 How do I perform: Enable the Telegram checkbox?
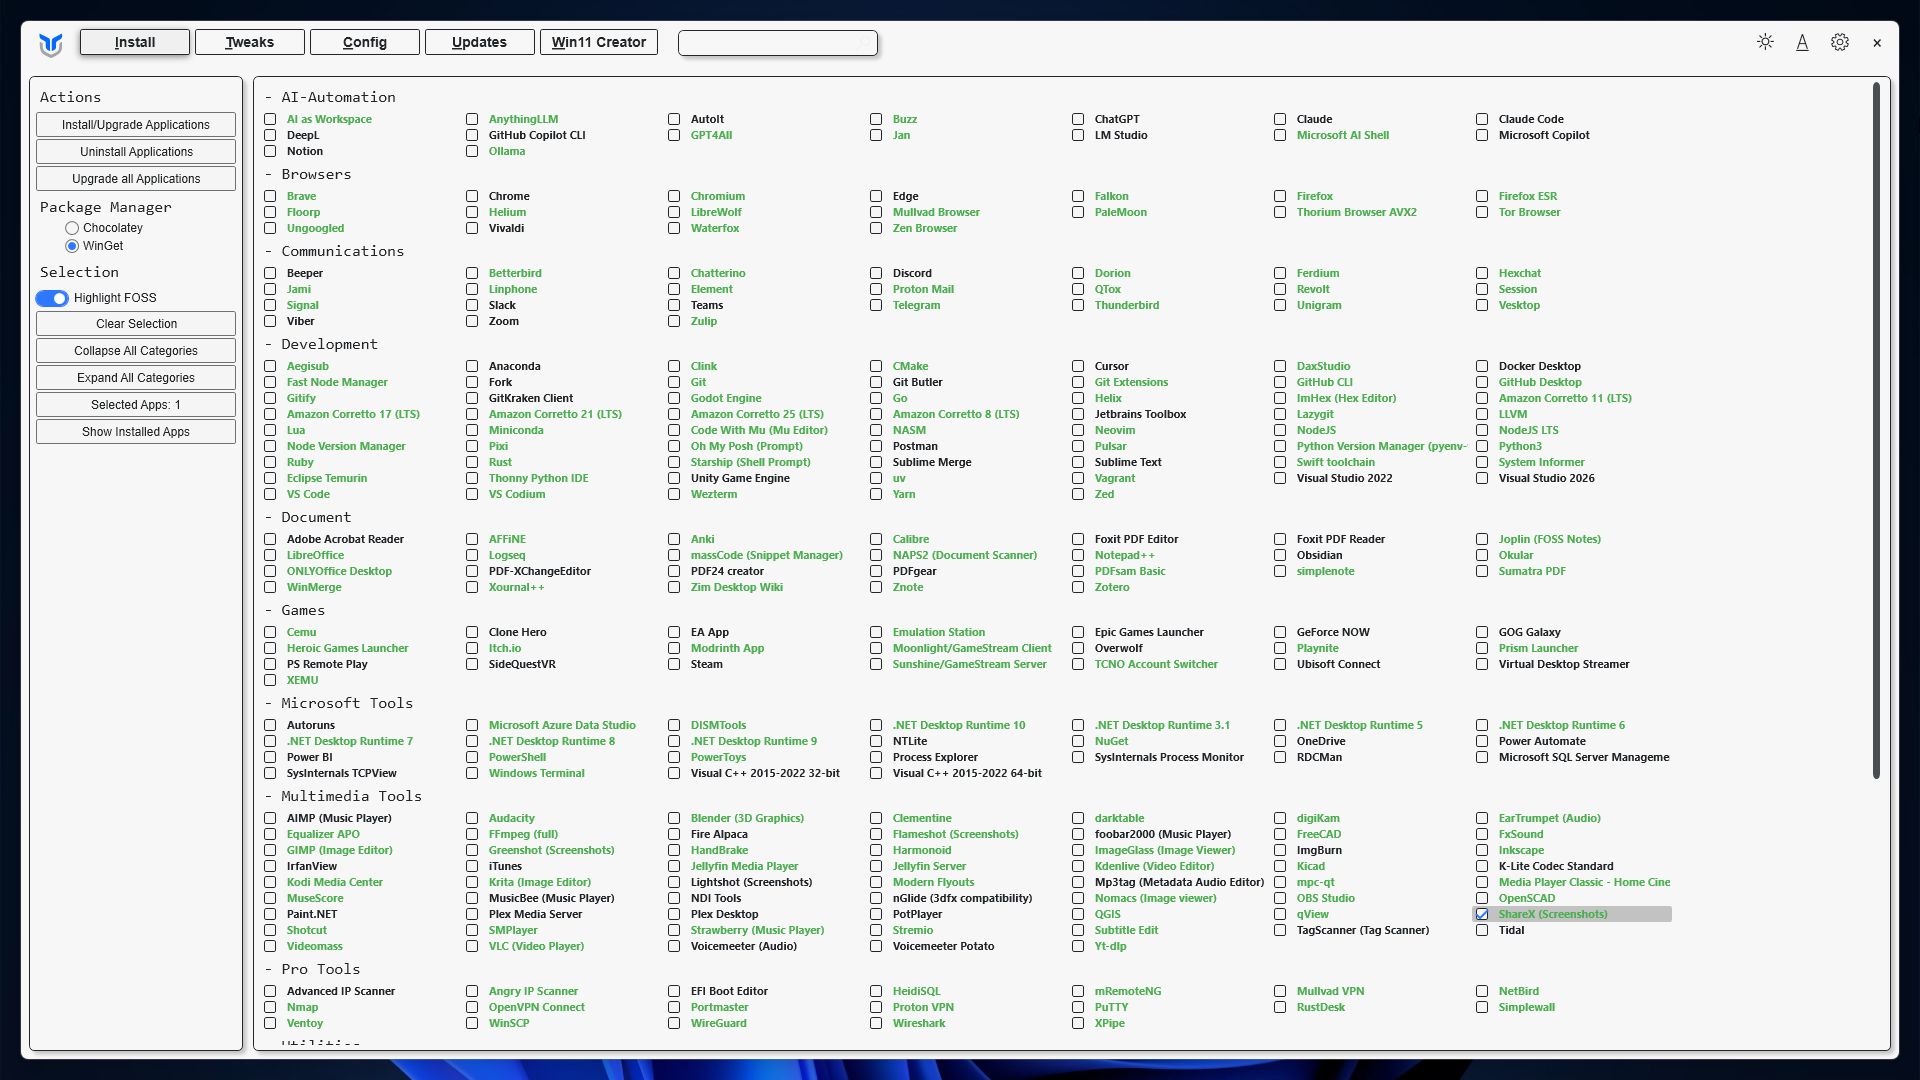tap(876, 305)
